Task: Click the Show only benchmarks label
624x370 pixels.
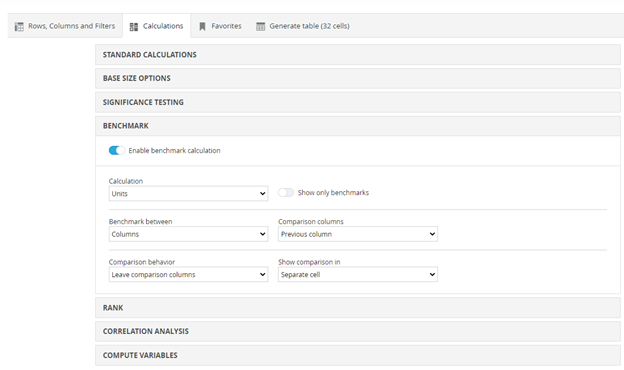Action: [x=333, y=193]
